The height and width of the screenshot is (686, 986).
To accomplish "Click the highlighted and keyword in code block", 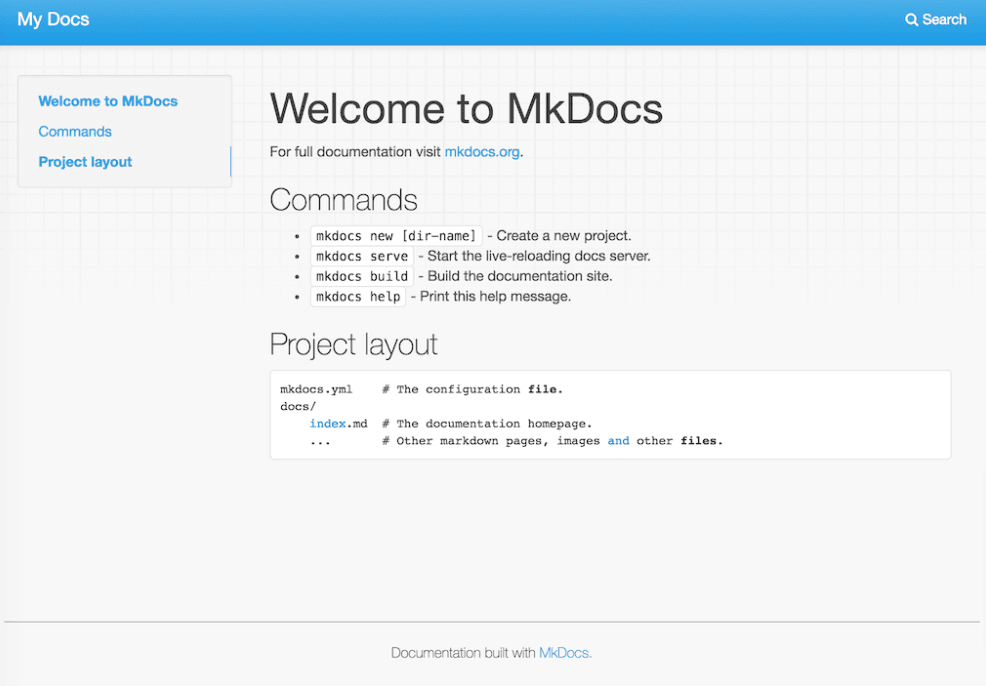I will tap(618, 440).
